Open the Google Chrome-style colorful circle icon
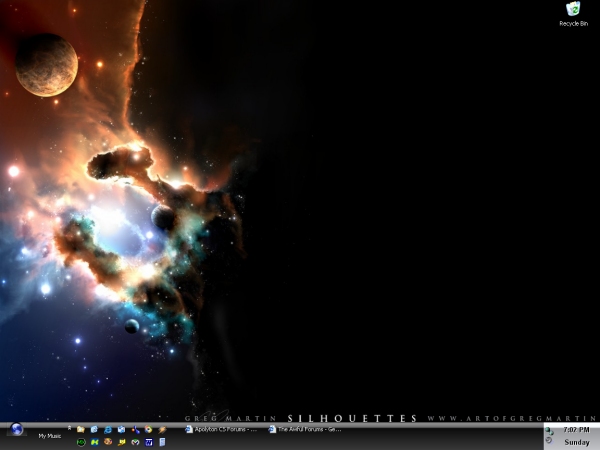This screenshot has width=600, height=450. click(148, 430)
